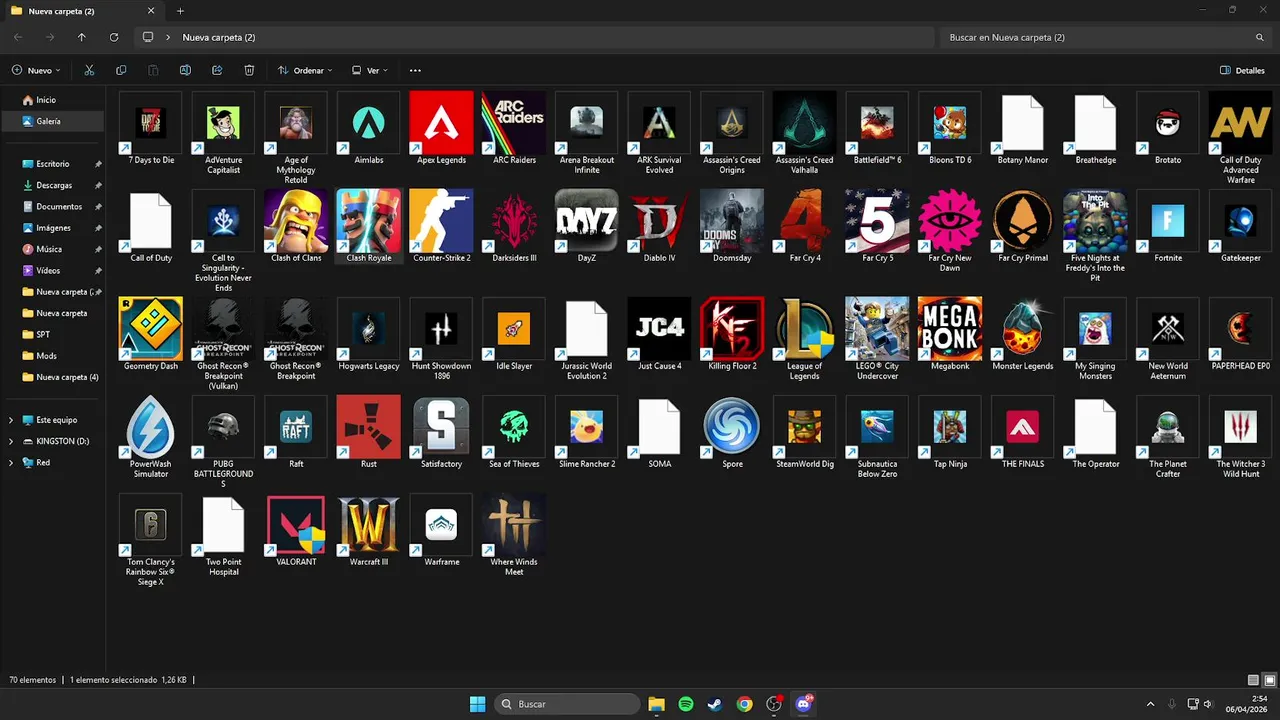Screen dimensions: 1280x720
Task: Select the Apex Legends shortcut
Action: (x=441, y=129)
